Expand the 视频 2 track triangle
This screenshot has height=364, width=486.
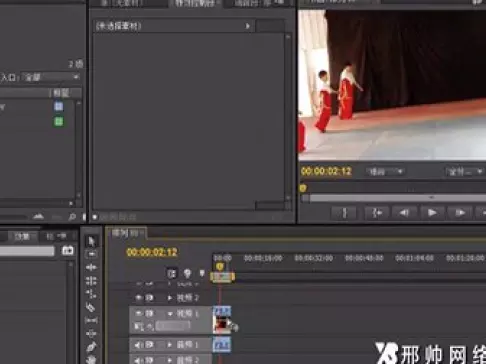coord(170,298)
